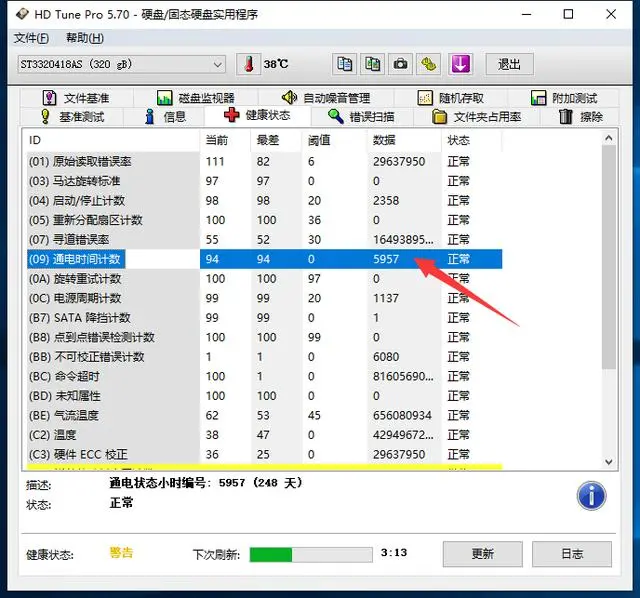This screenshot has height=598, width=640.
Task: Select the (BD) 未知属性 row
Action: click(264, 396)
